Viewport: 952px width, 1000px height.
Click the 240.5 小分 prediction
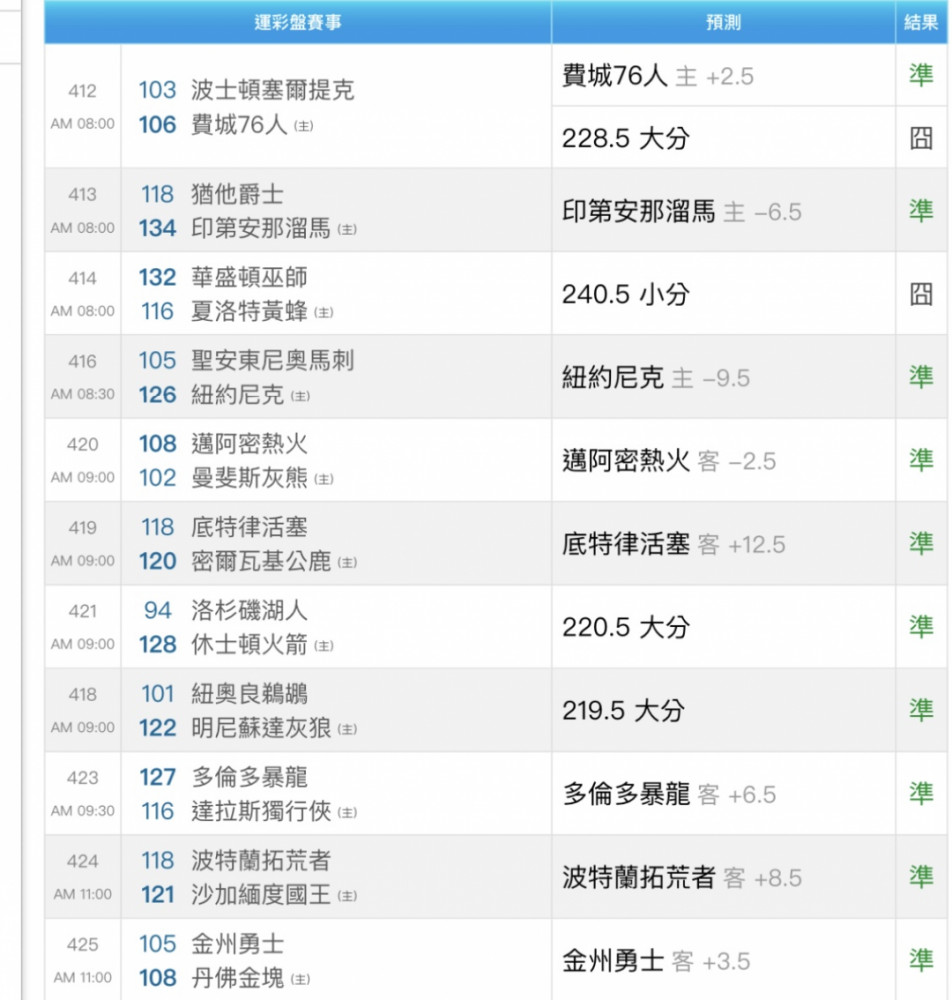pyautogui.click(x=626, y=294)
